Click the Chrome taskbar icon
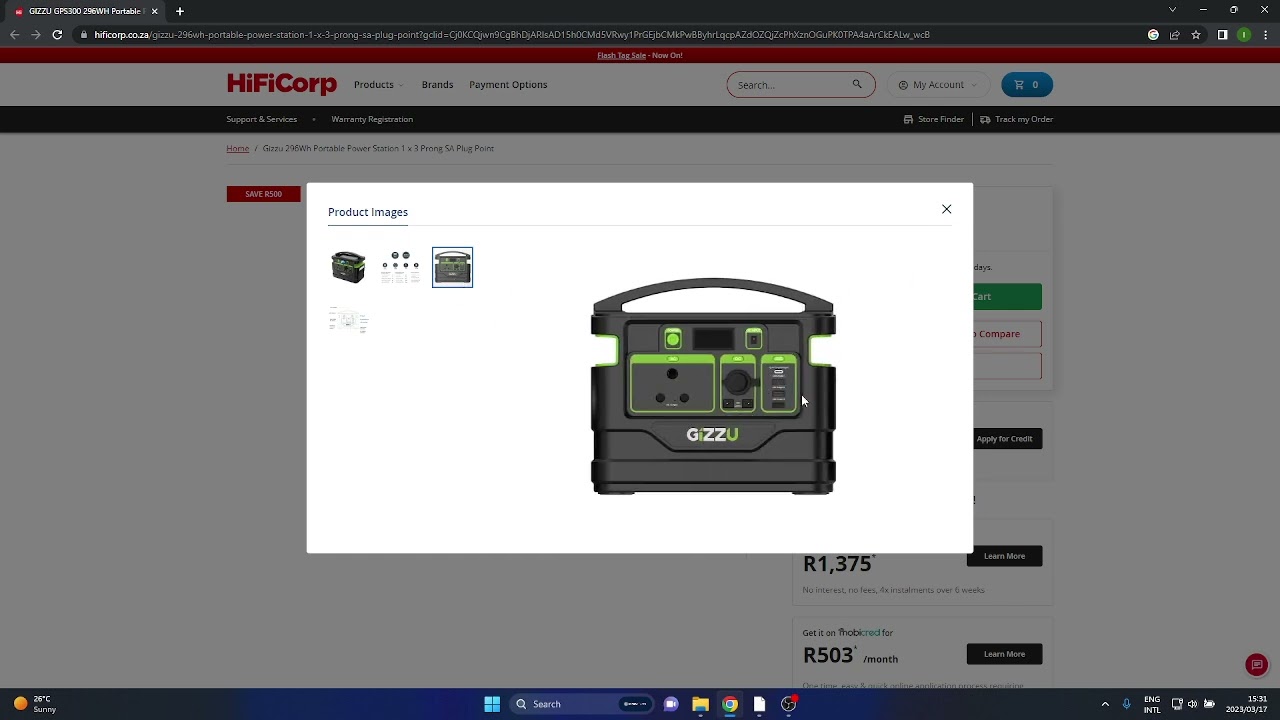Image resolution: width=1280 pixels, height=720 pixels. point(730,704)
